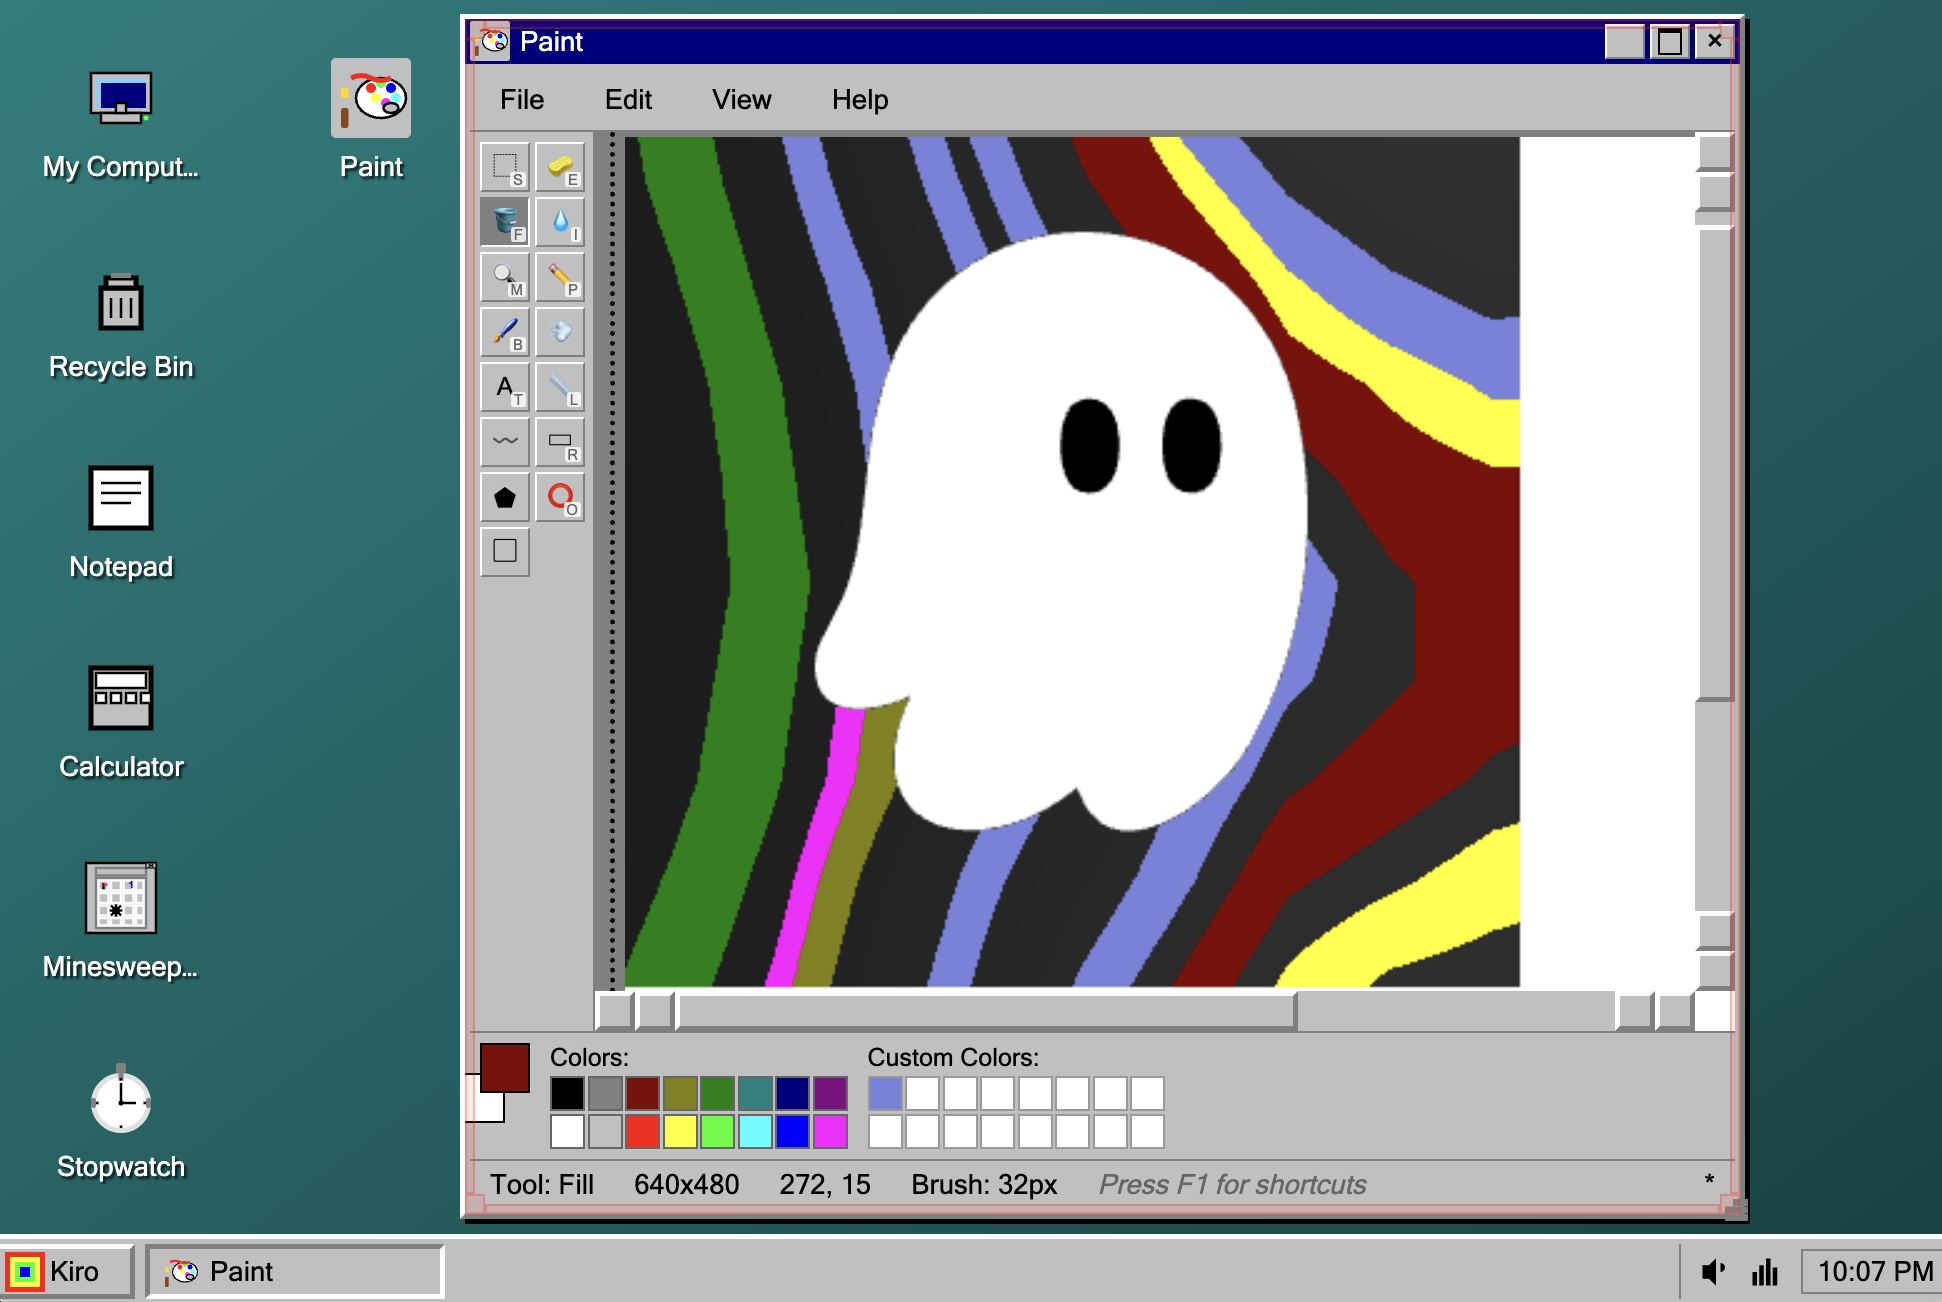1942x1302 pixels.
Task: Choose the red Ellipse tool
Action: pyautogui.click(x=560, y=497)
